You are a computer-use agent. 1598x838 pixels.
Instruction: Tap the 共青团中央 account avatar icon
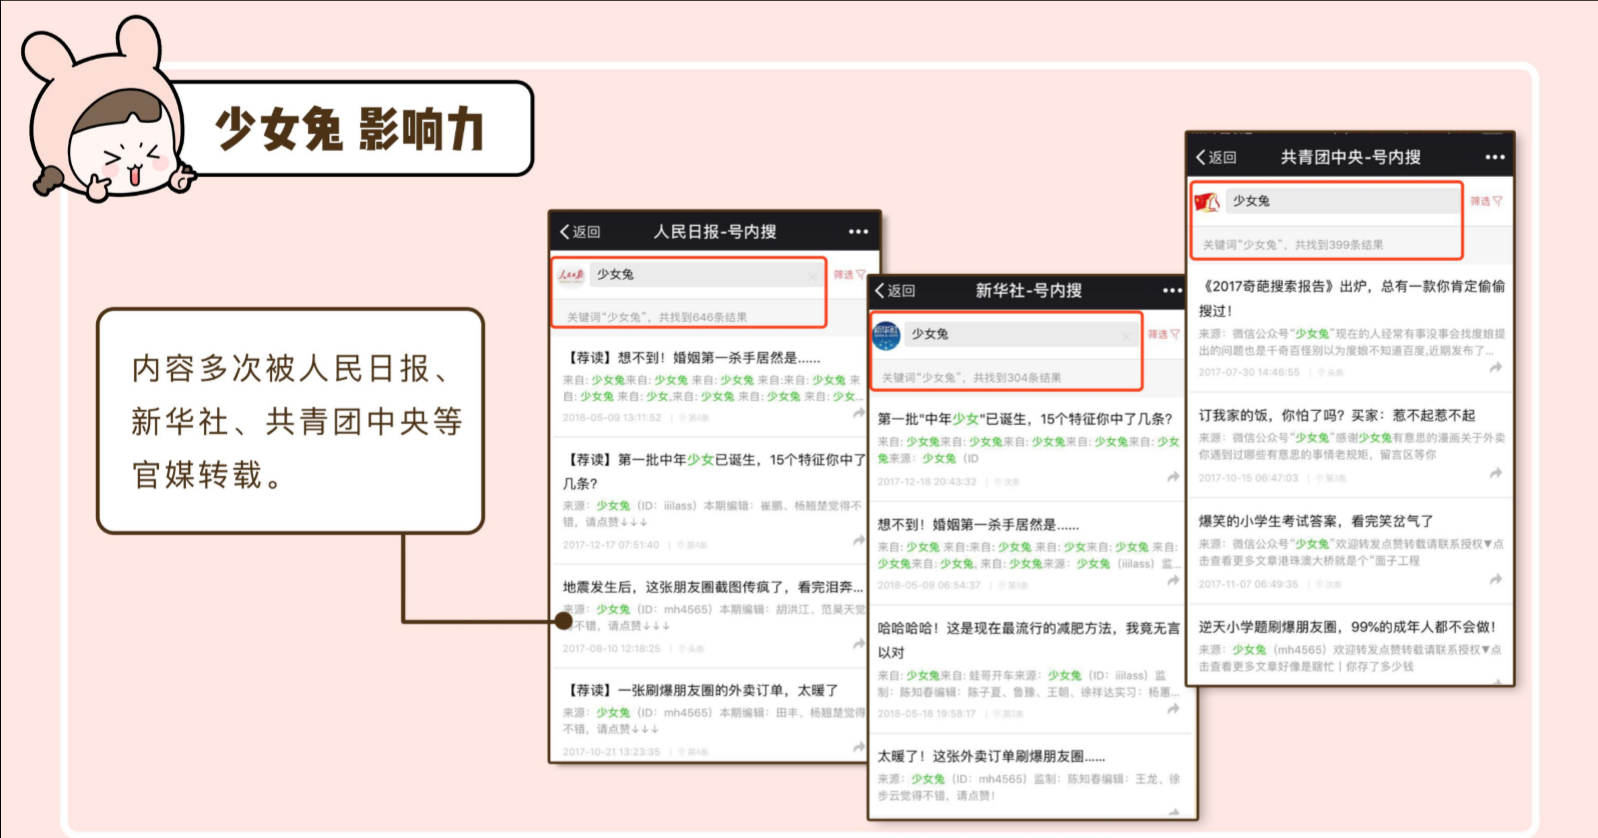[1207, 202]
